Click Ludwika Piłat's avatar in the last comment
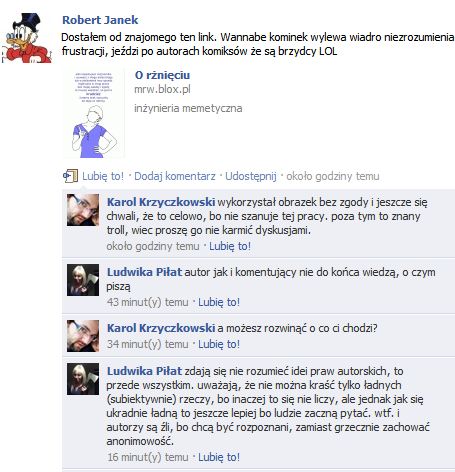The width and height of the screenshot is (455, 472). pos(83,379)
